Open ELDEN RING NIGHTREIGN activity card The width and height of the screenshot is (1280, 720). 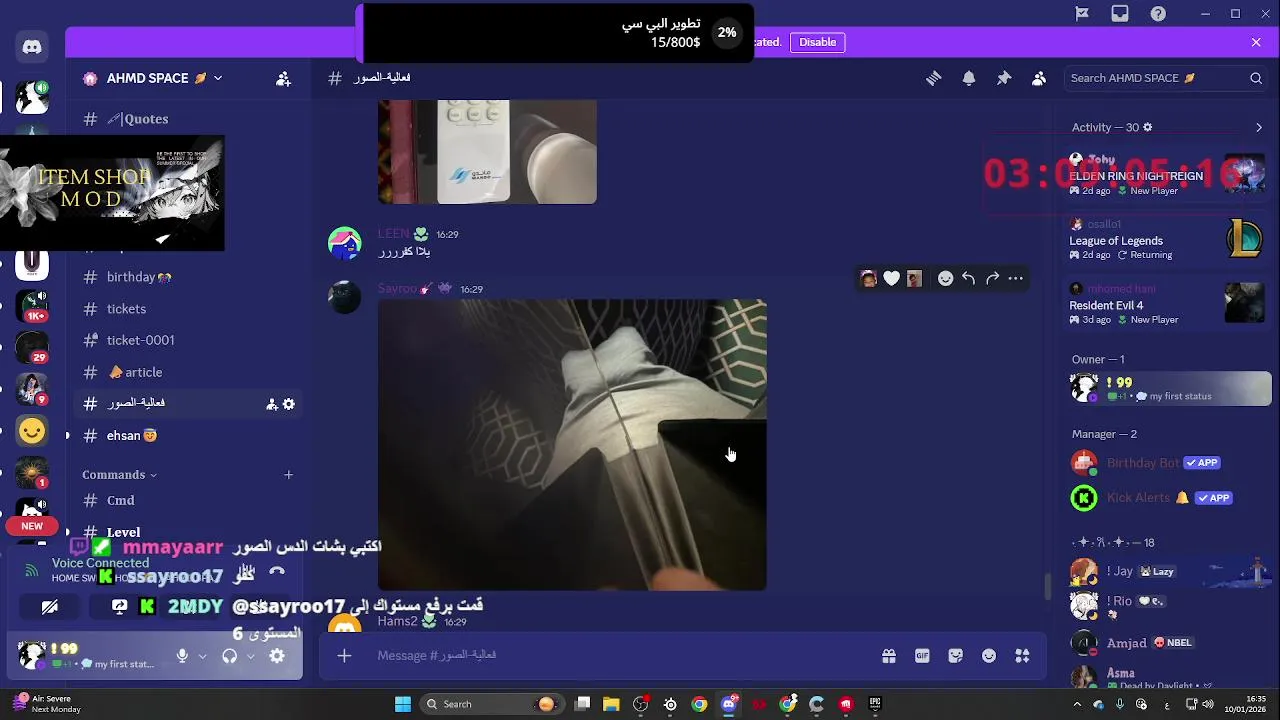click(1167, 175)
